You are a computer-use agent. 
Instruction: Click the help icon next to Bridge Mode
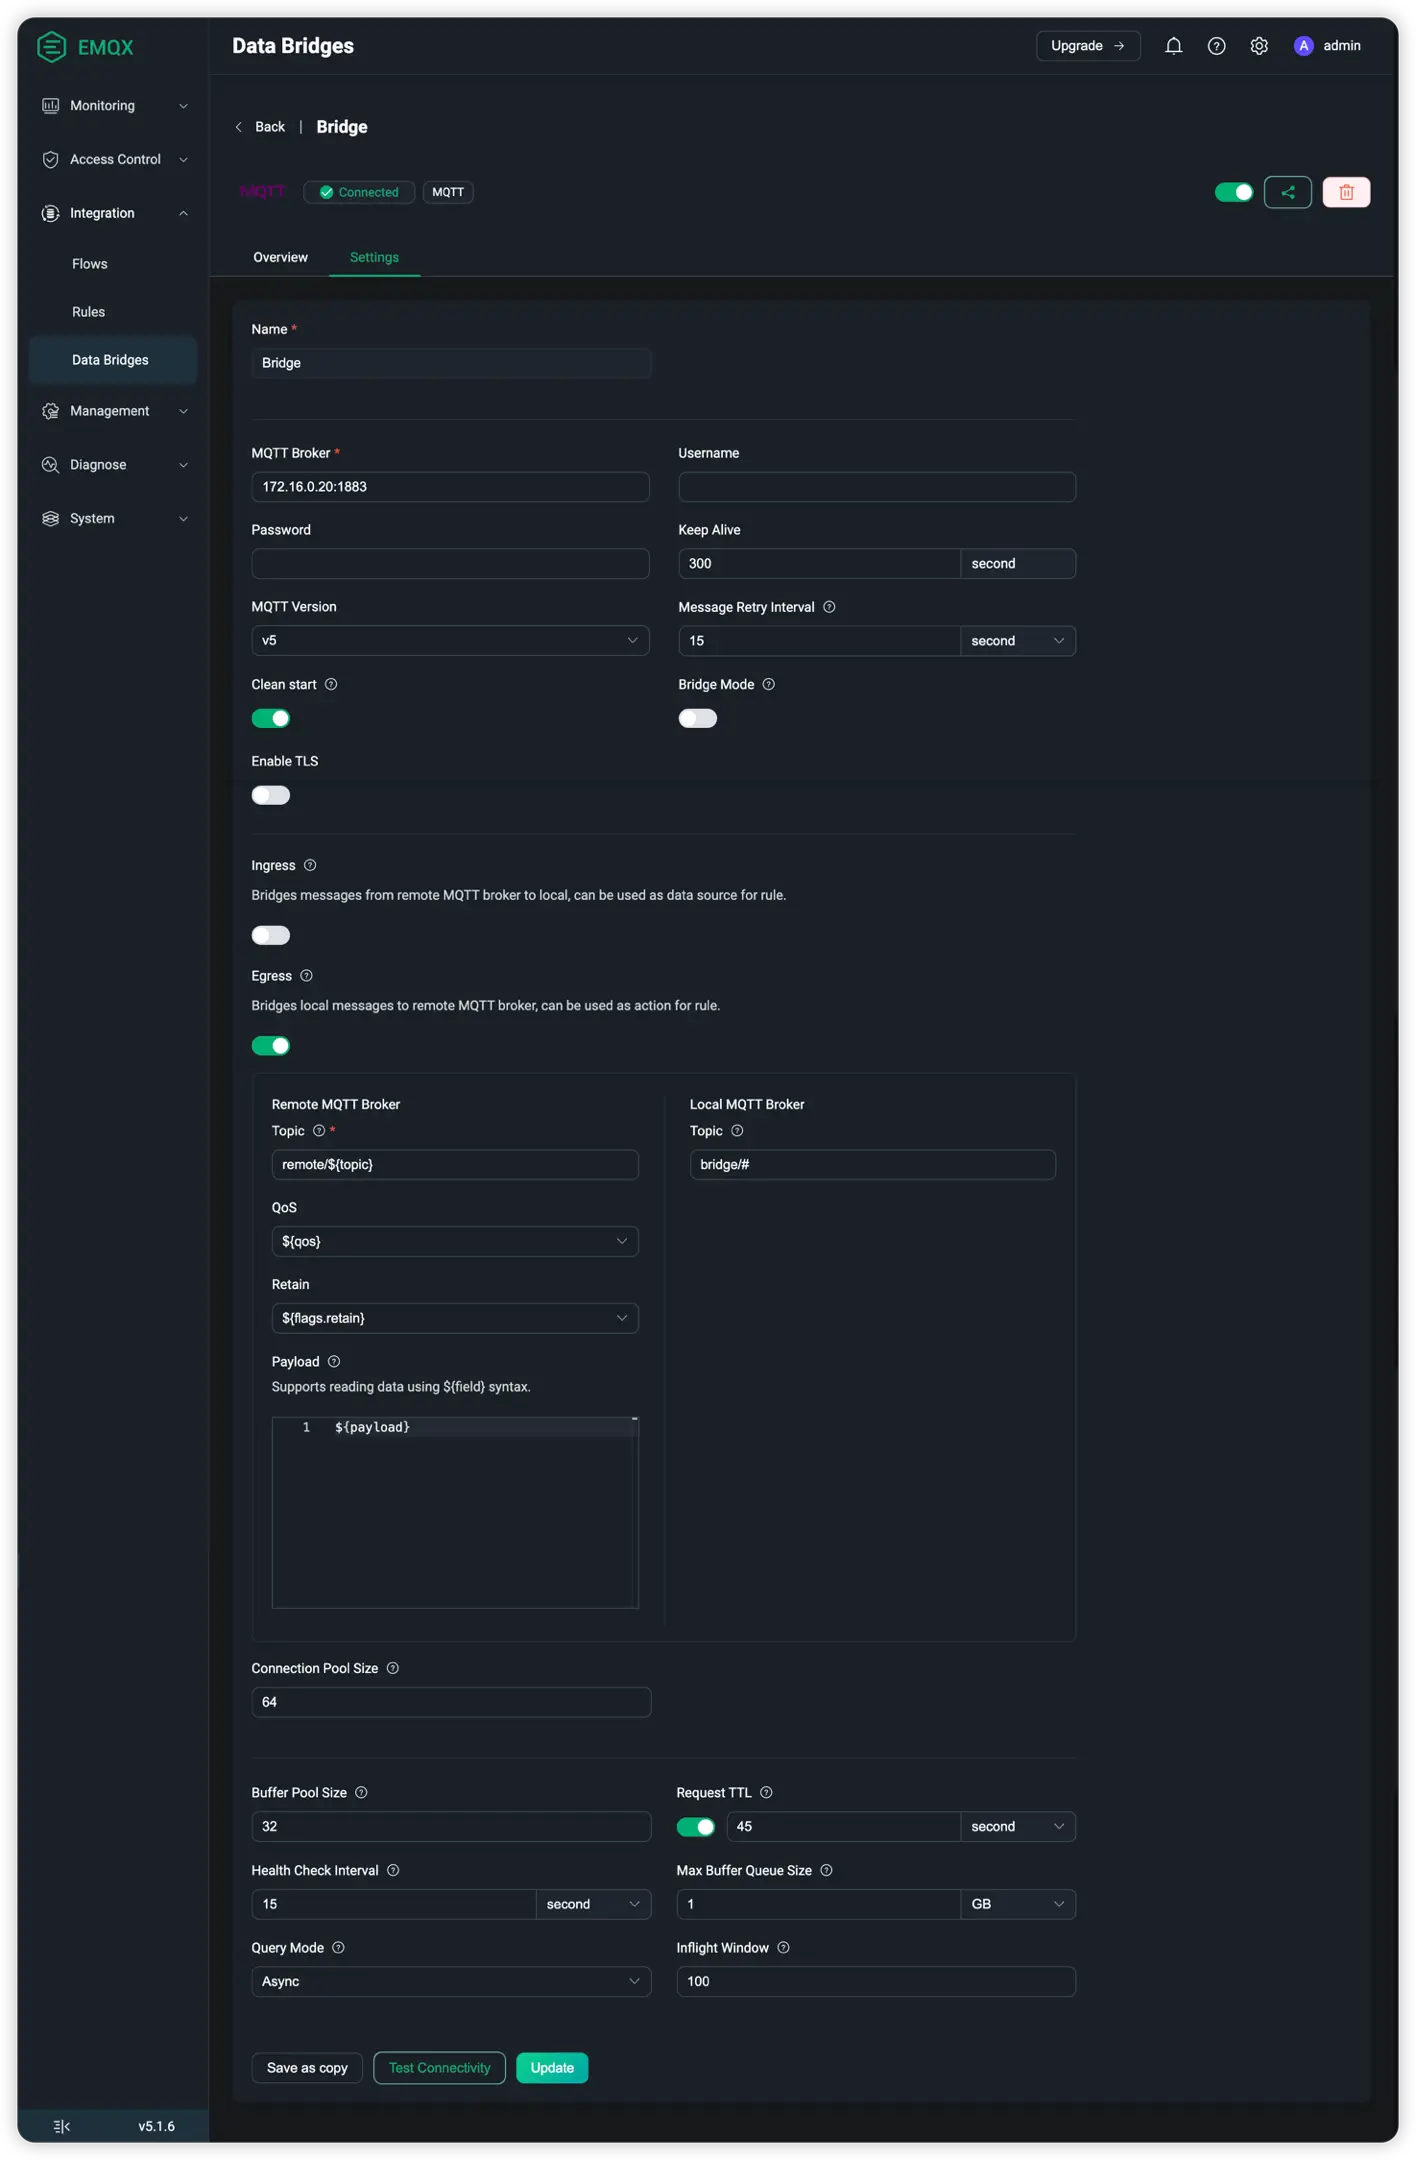pos(768,684)
